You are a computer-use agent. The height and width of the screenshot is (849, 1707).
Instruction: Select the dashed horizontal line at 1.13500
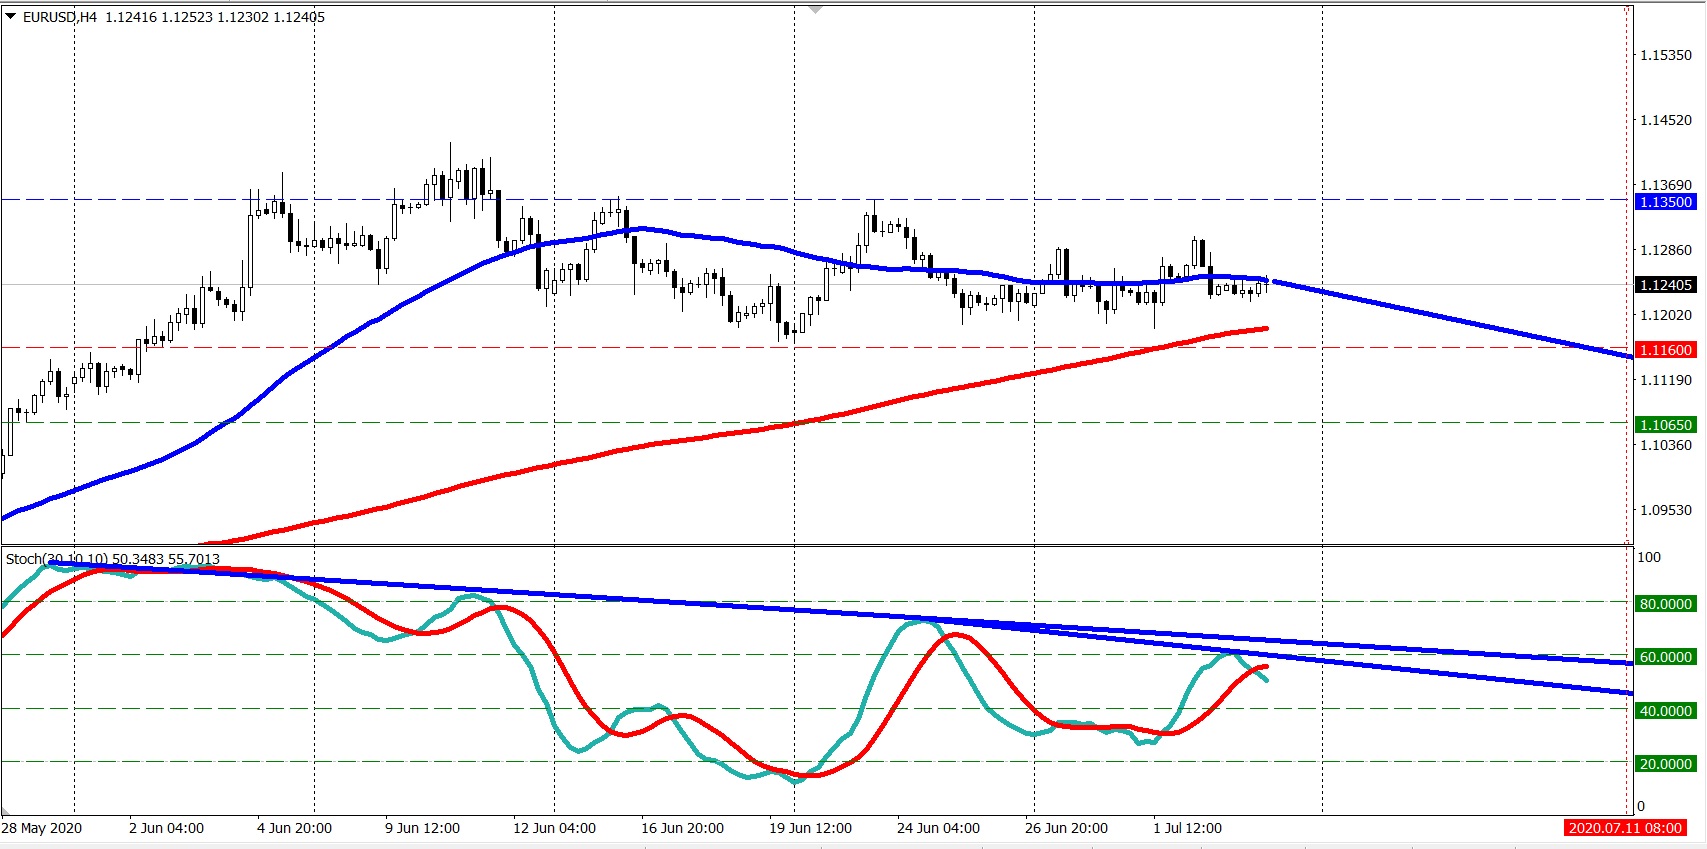tap(815, 199)
